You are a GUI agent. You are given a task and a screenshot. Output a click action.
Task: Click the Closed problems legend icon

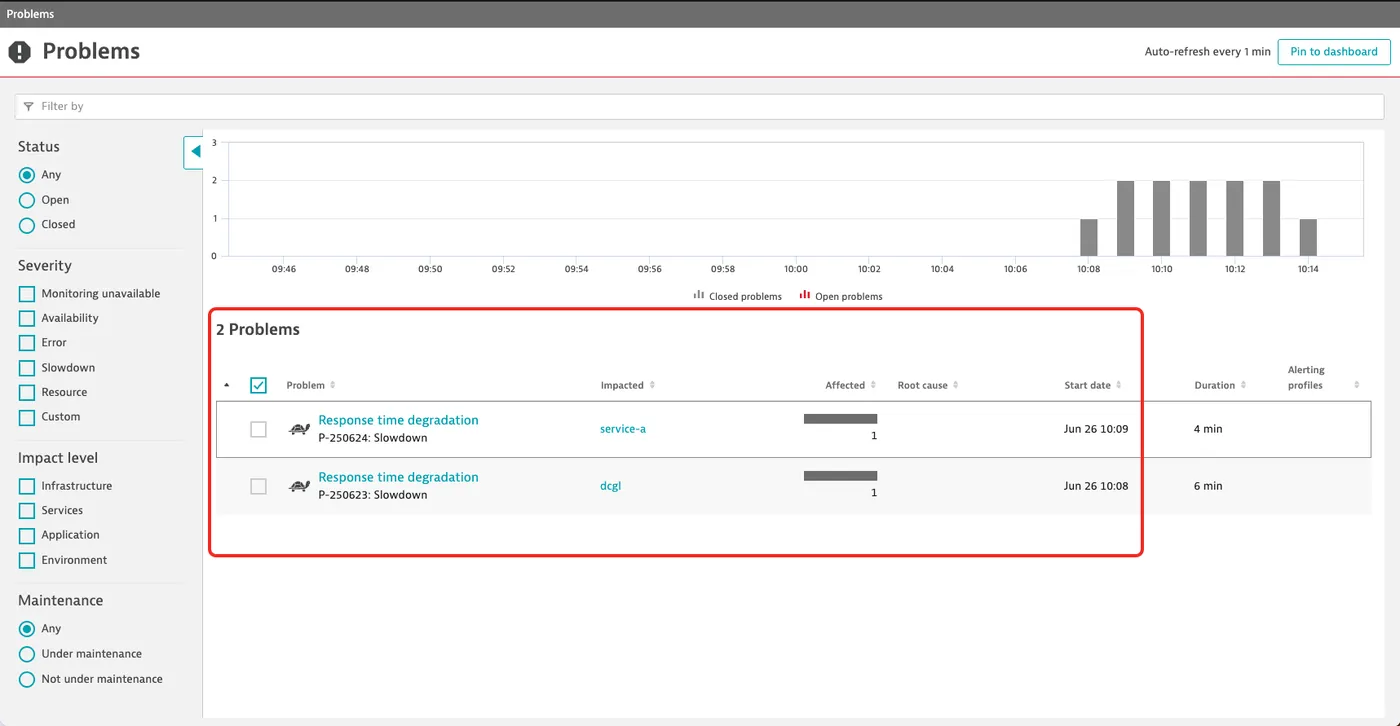pyautogui.click(x=699, y=296)
